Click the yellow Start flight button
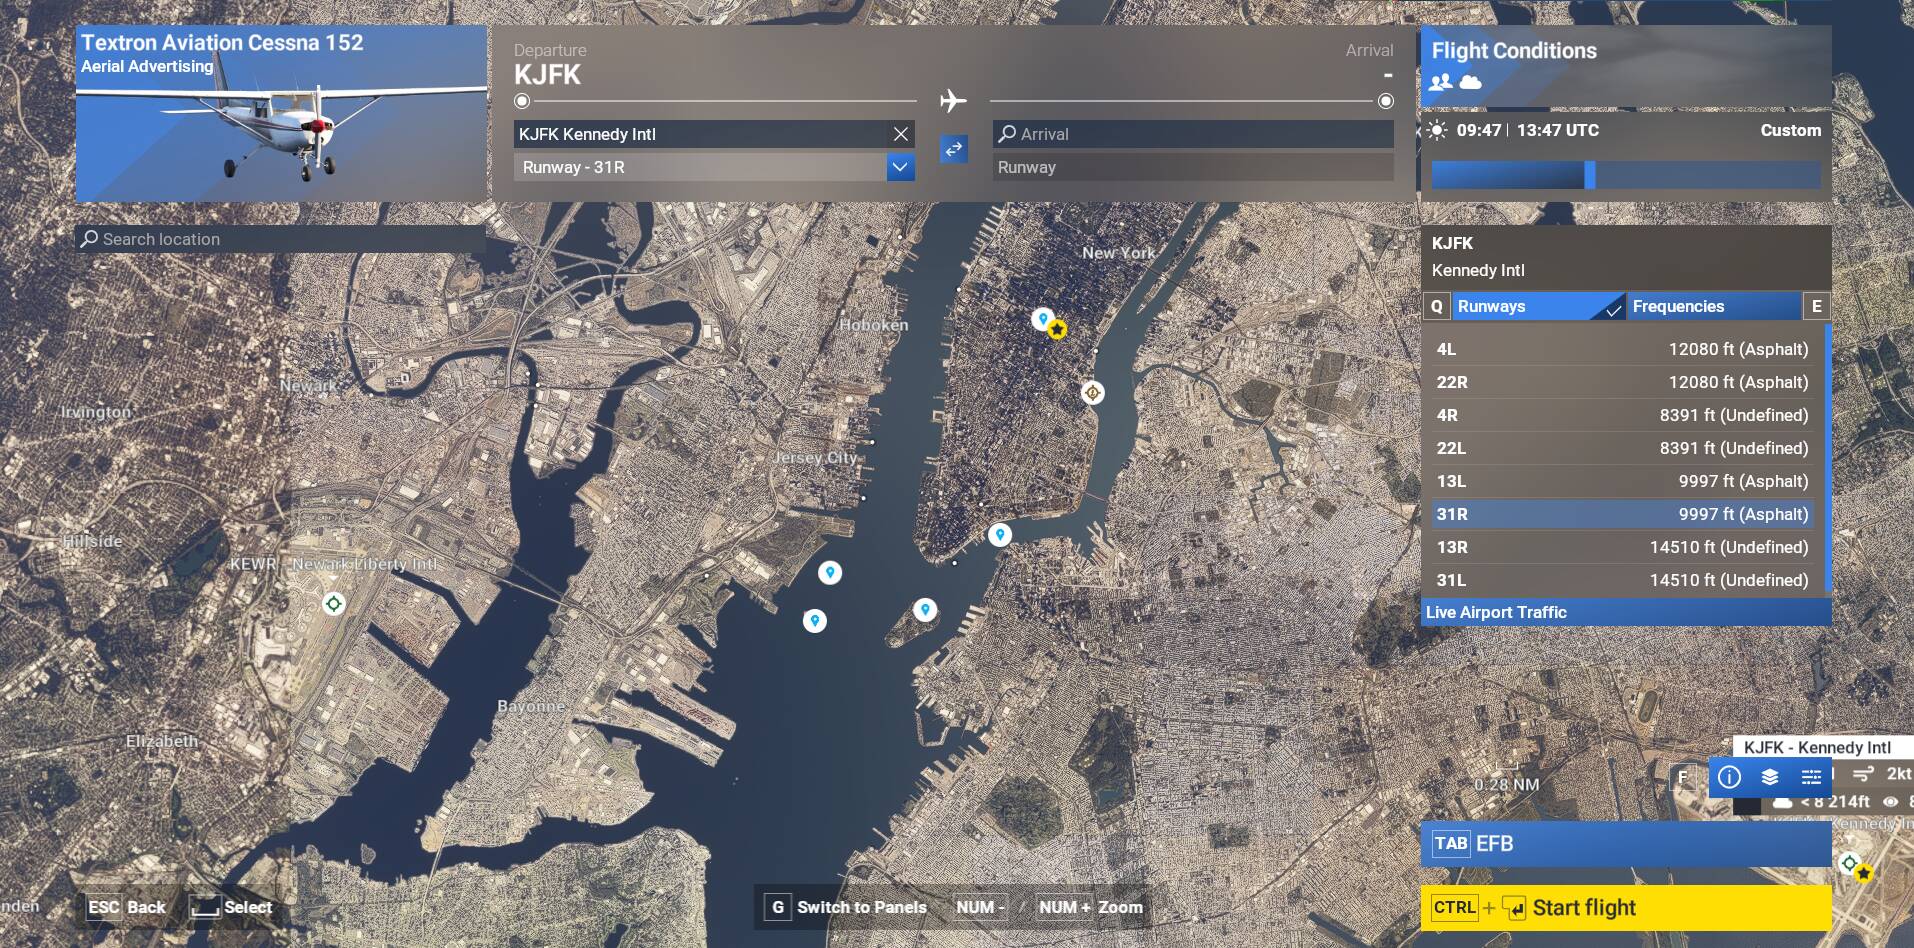Screen dimensions: 1914x948 [x=1626, y=908]
